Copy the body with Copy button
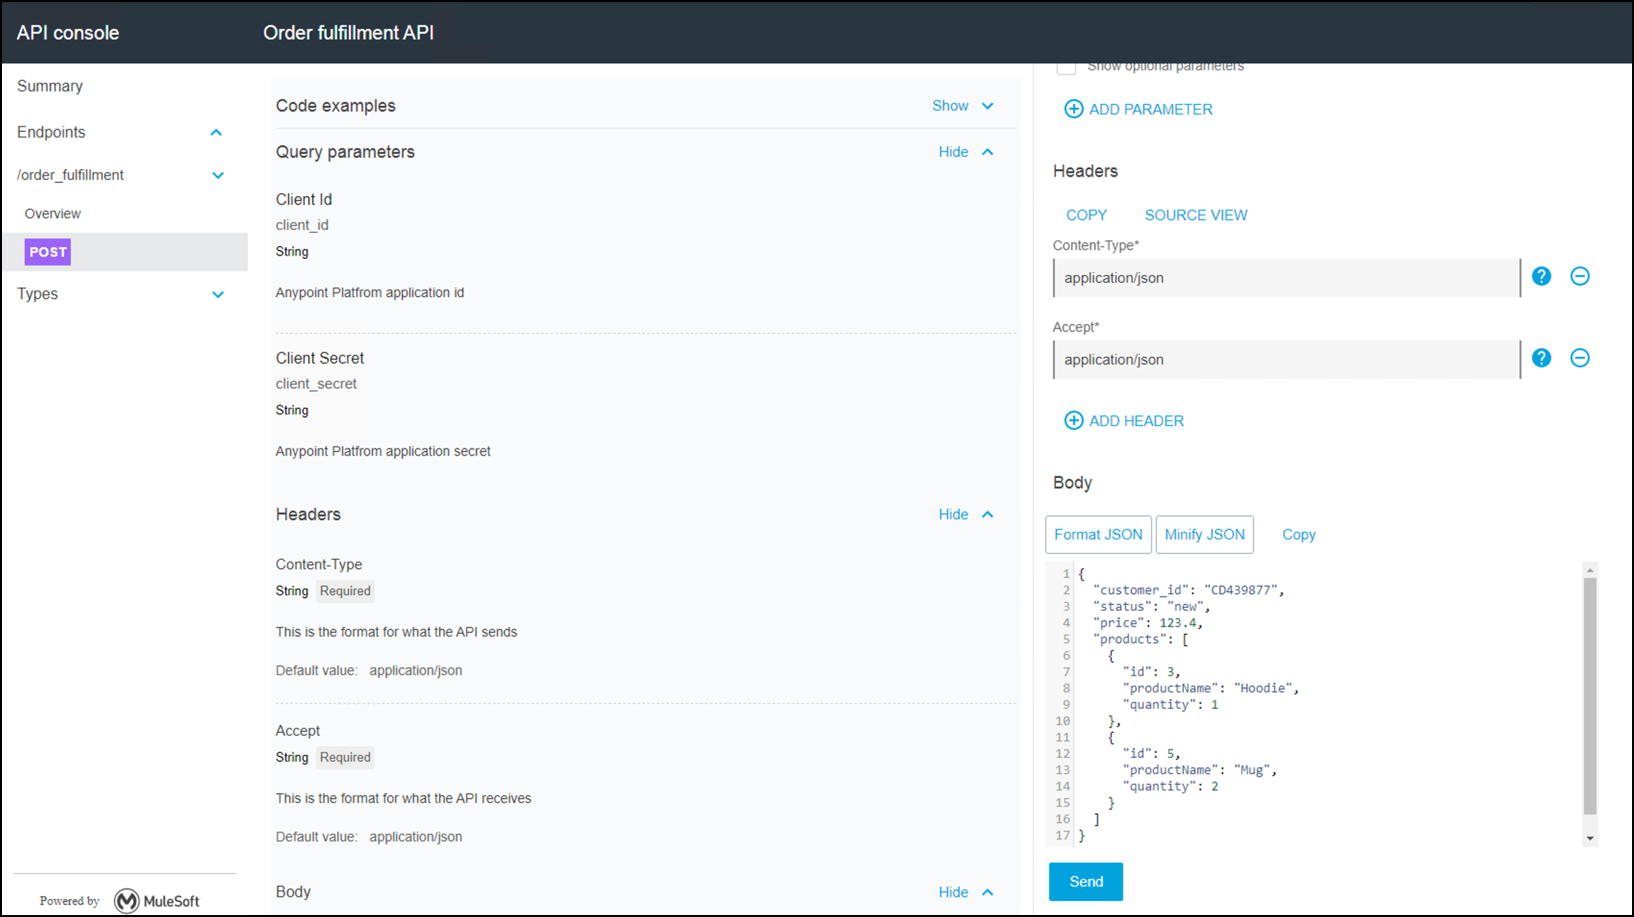Viewport: 1634px width, 917px height. 1299,535
